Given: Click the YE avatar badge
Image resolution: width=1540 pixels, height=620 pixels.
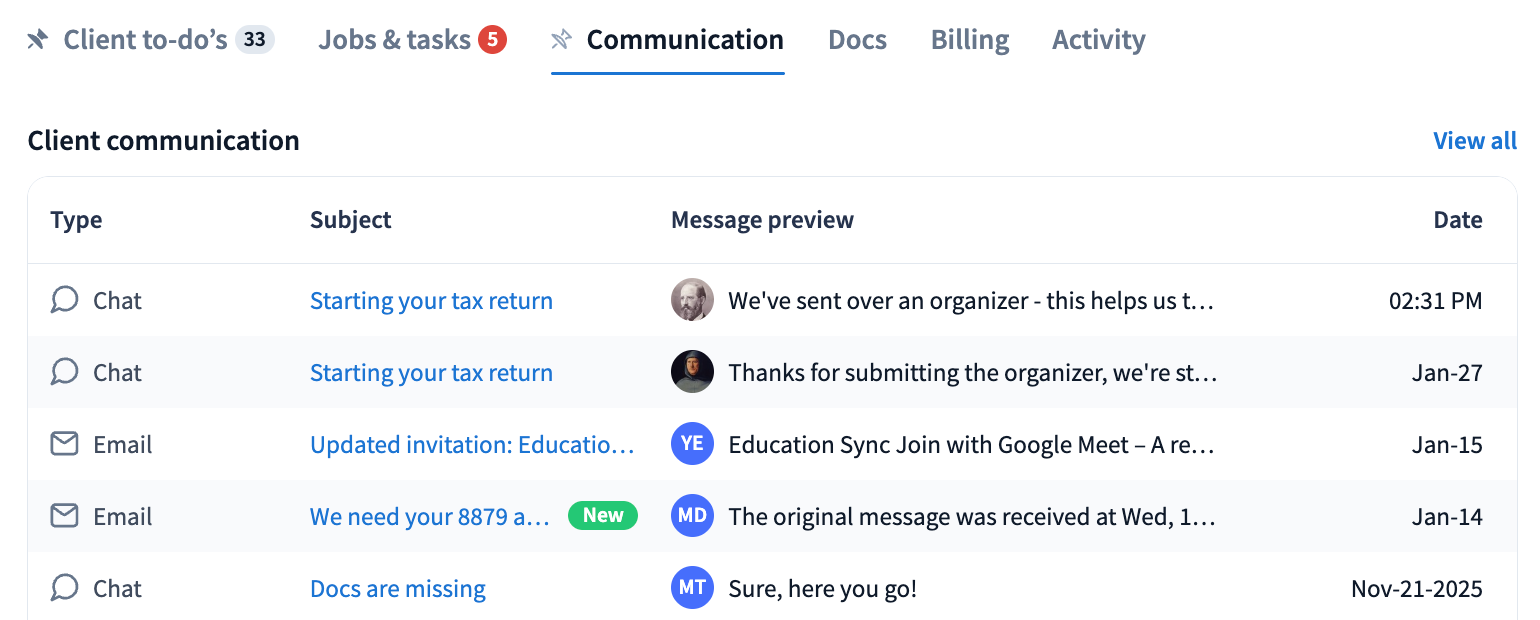Looking at the screenshot, I should (x=692, y=444).
